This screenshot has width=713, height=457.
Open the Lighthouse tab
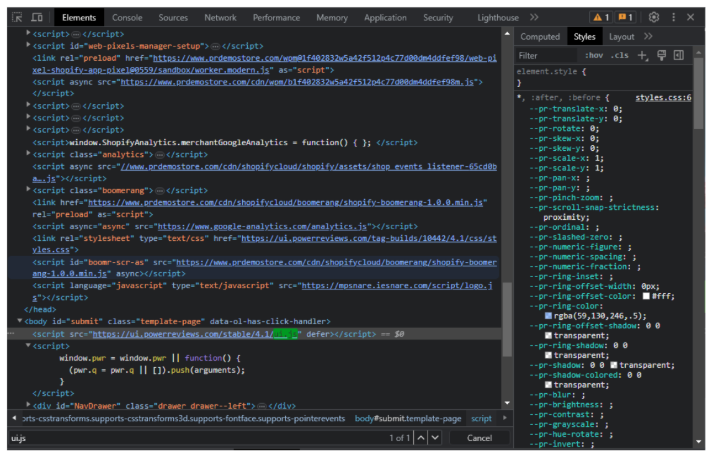[x=497, y=18]
